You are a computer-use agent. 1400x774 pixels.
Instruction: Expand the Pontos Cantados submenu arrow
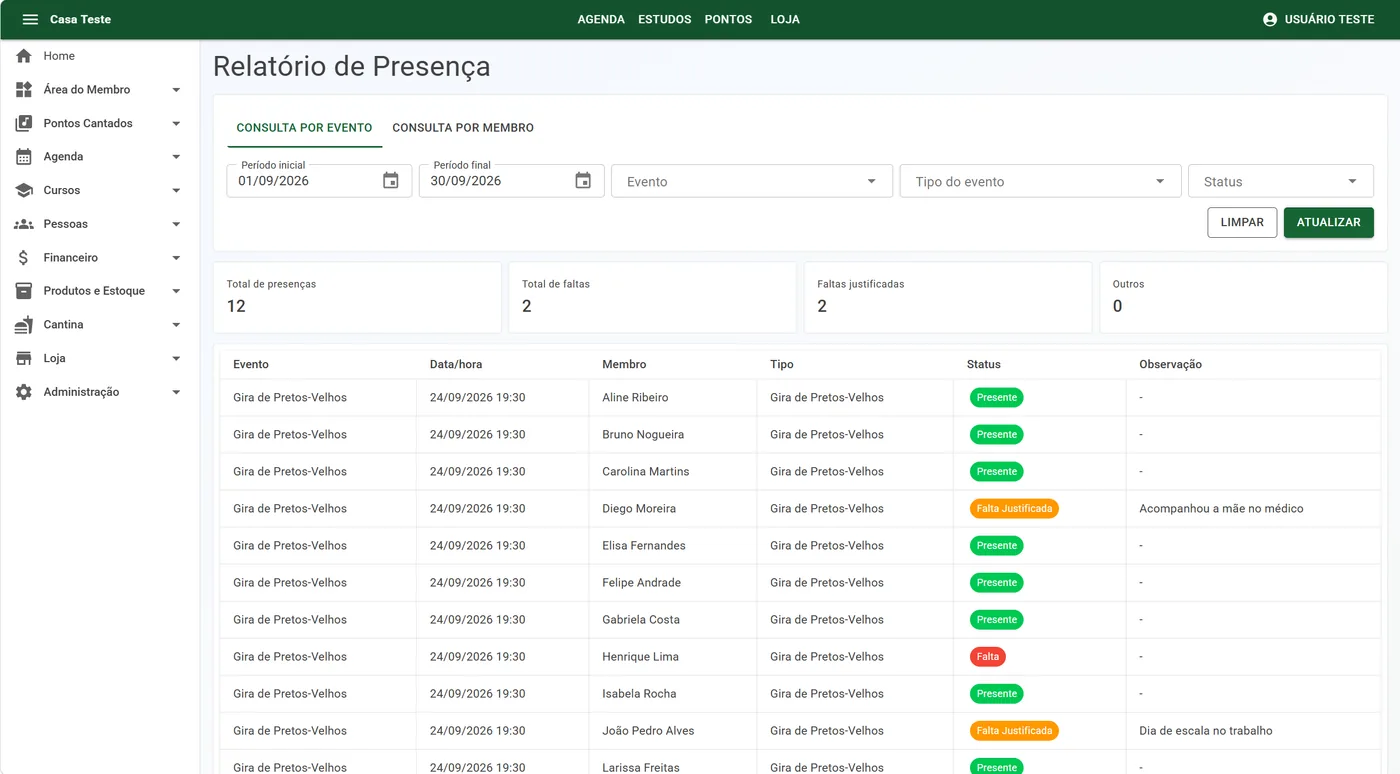coord(176,124)
